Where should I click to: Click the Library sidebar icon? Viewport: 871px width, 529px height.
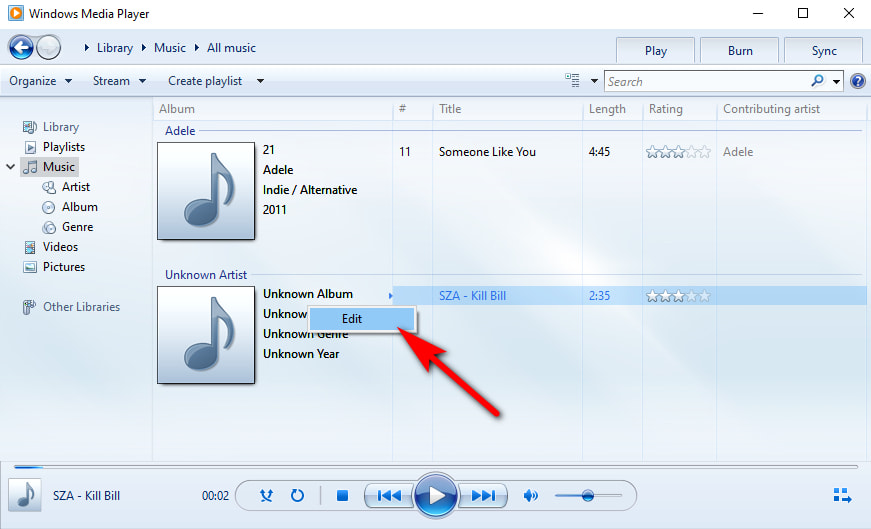point(29,127)
